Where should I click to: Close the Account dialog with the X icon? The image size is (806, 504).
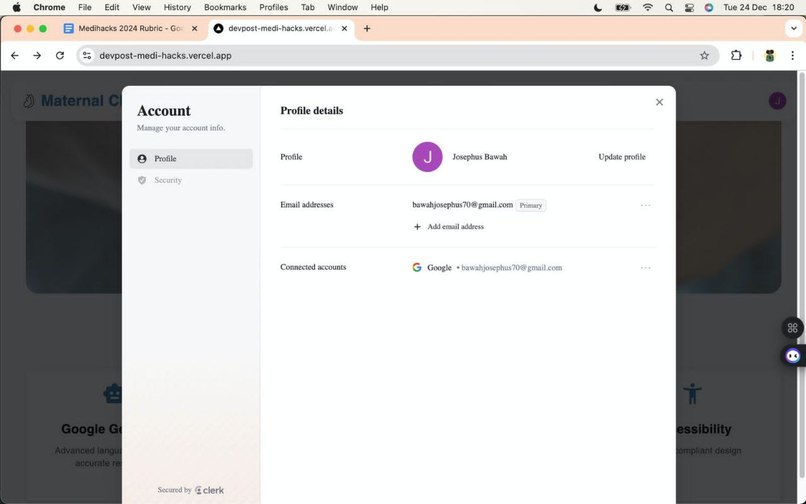point(659,102)
